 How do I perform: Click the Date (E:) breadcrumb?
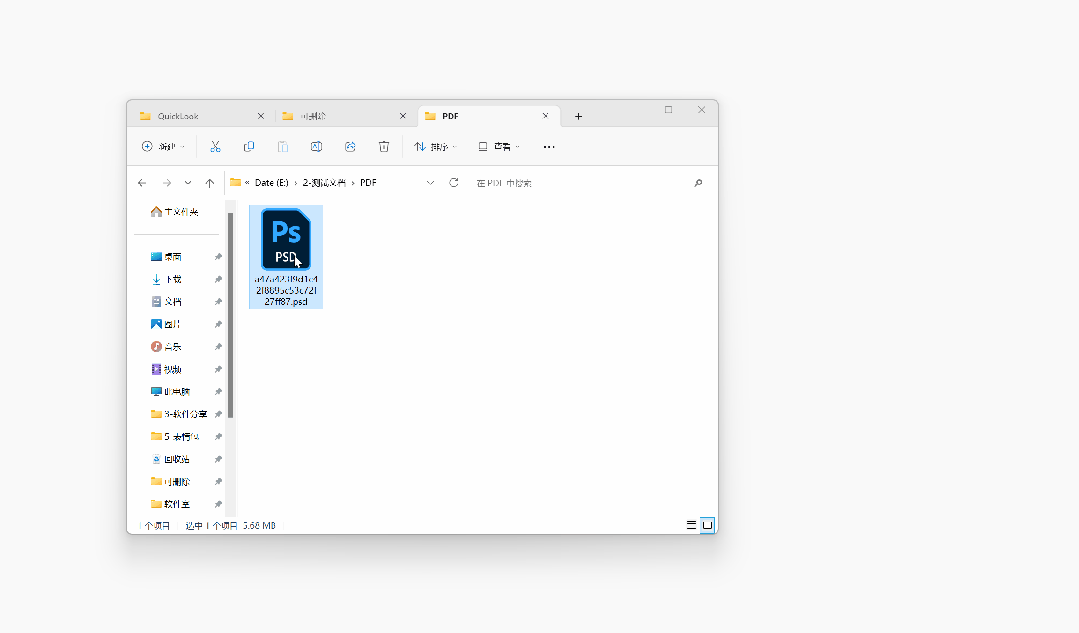pyautogui.click(x=272, y=183)
